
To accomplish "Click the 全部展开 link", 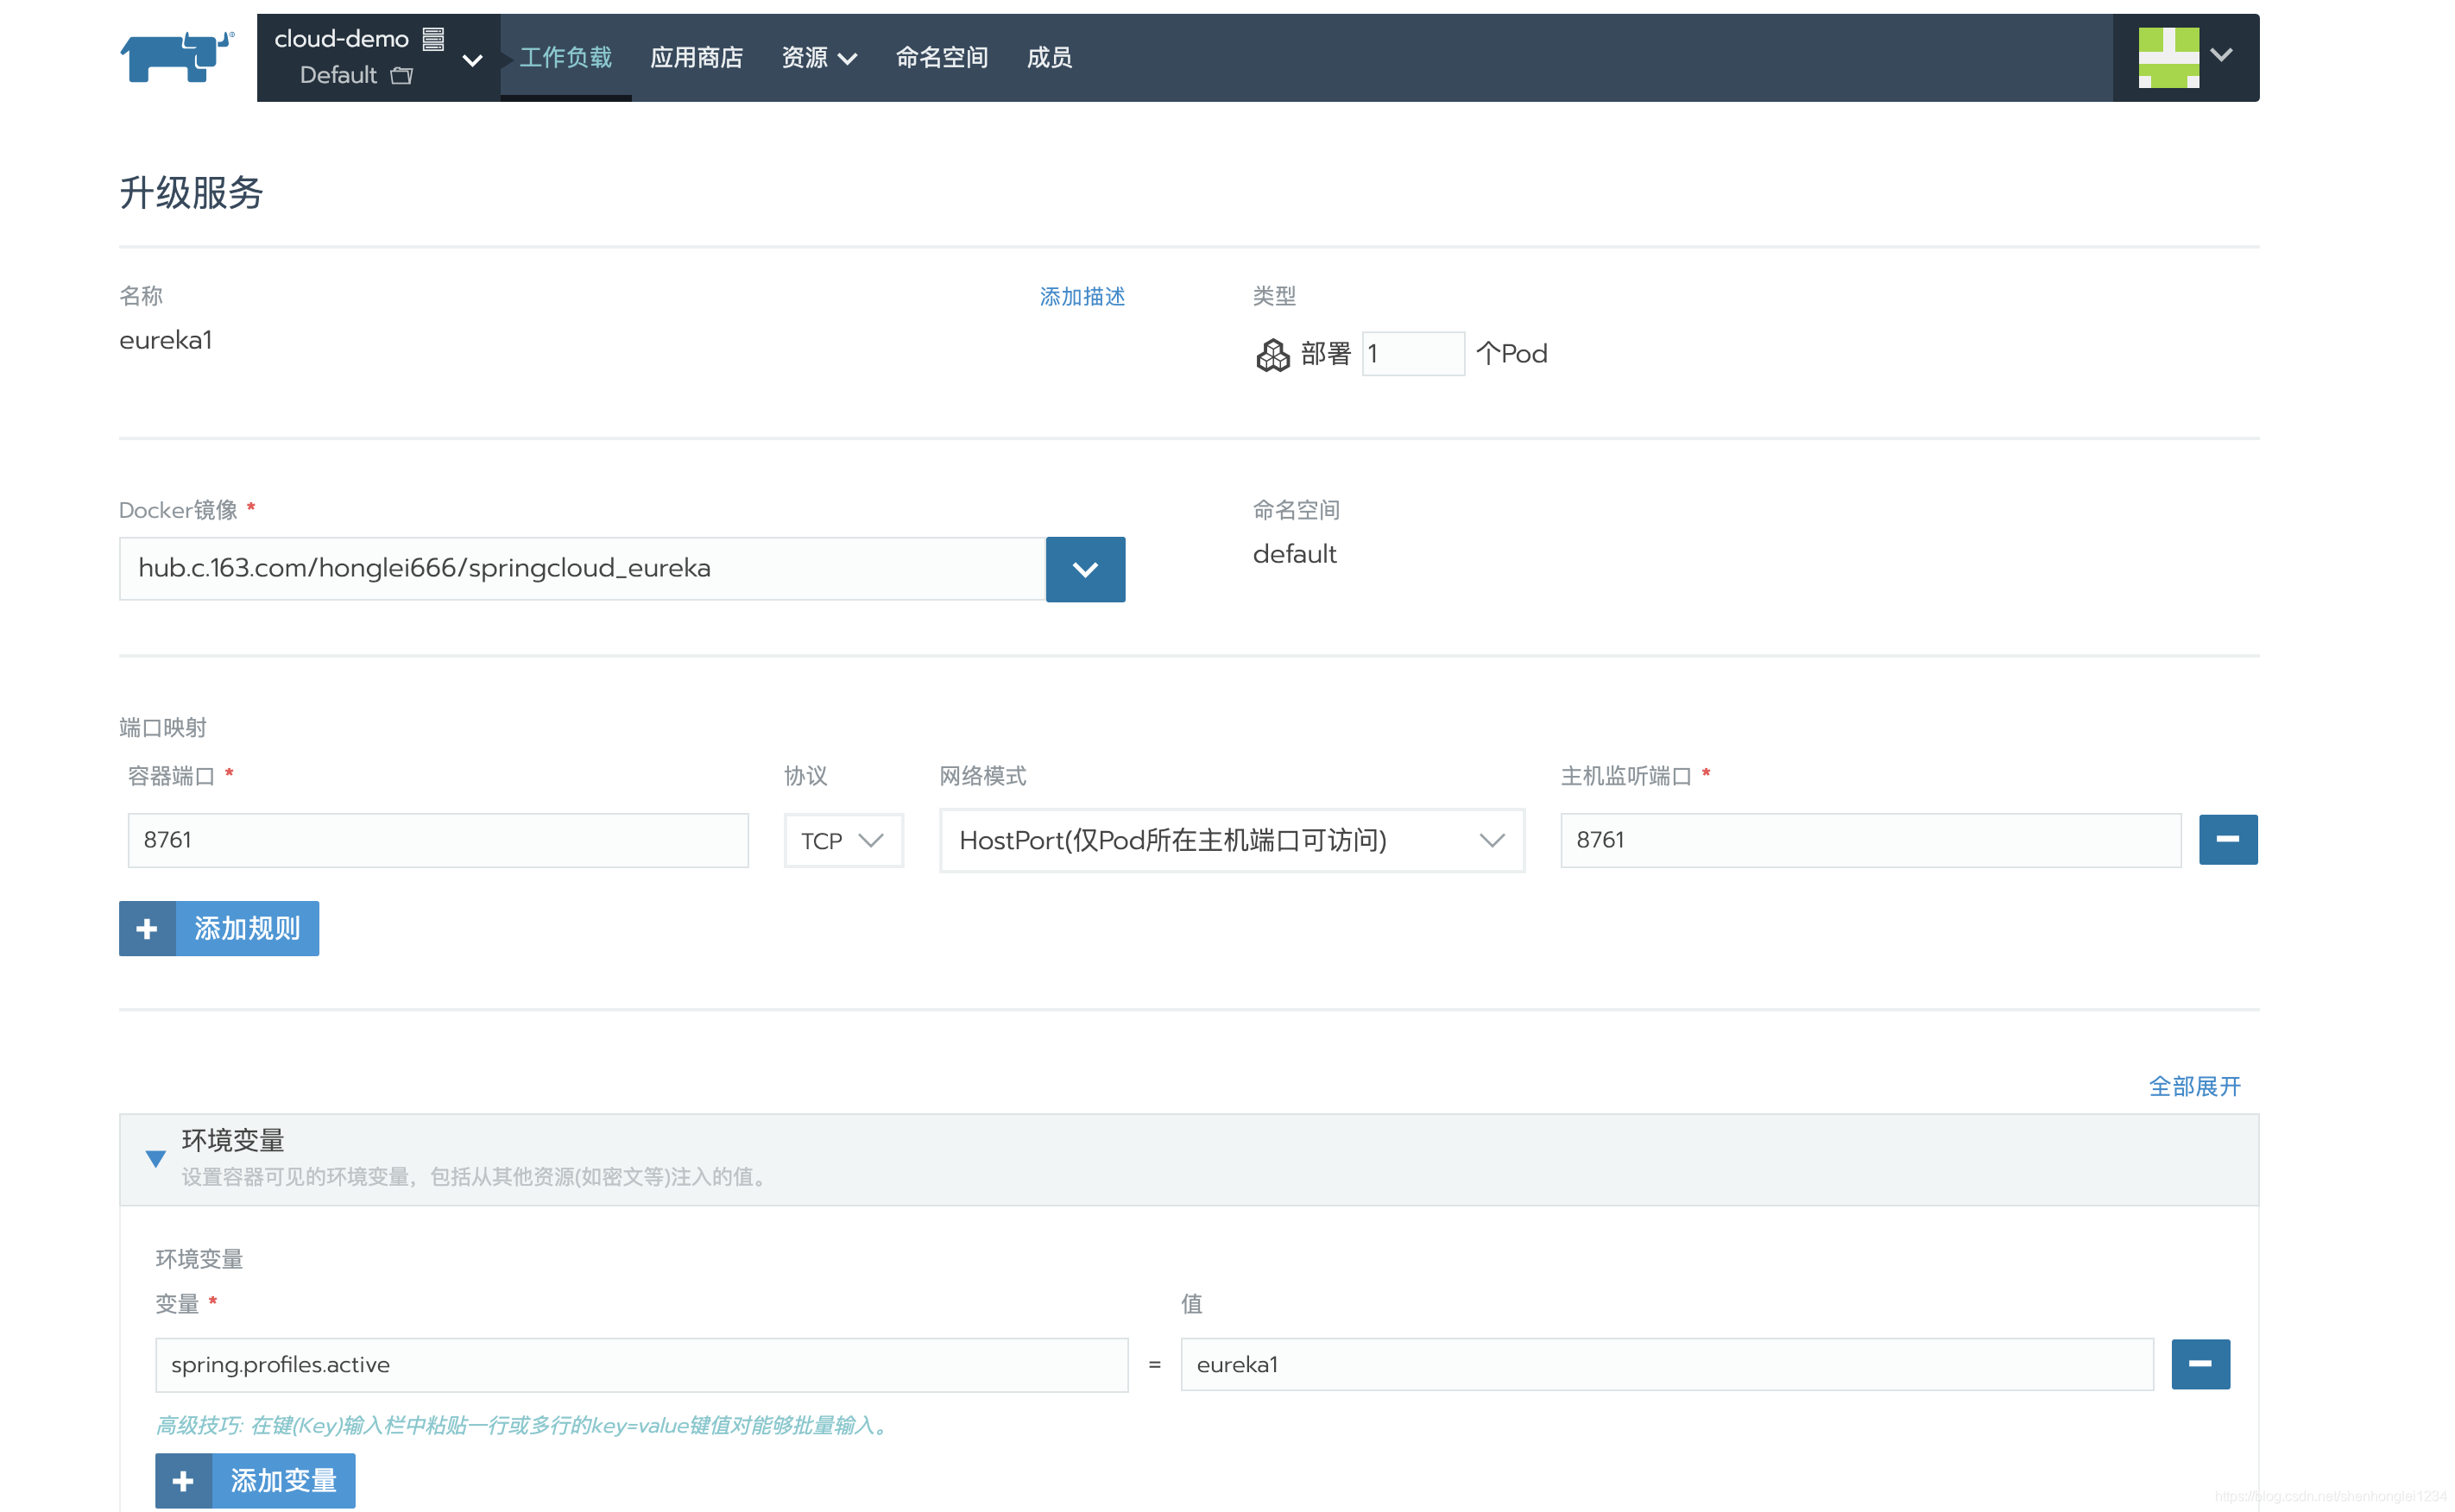I will (x=2197, y=1084).
